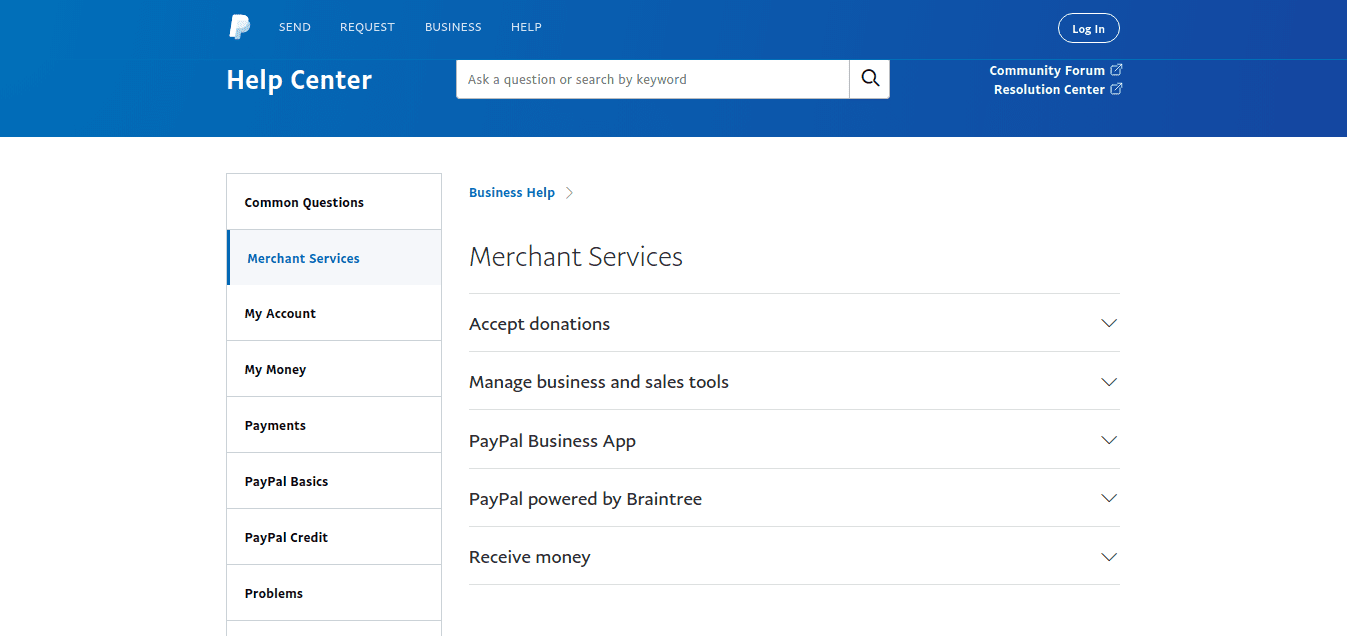Open the Help menu item
1347x636 pixels.
point(526,27)
